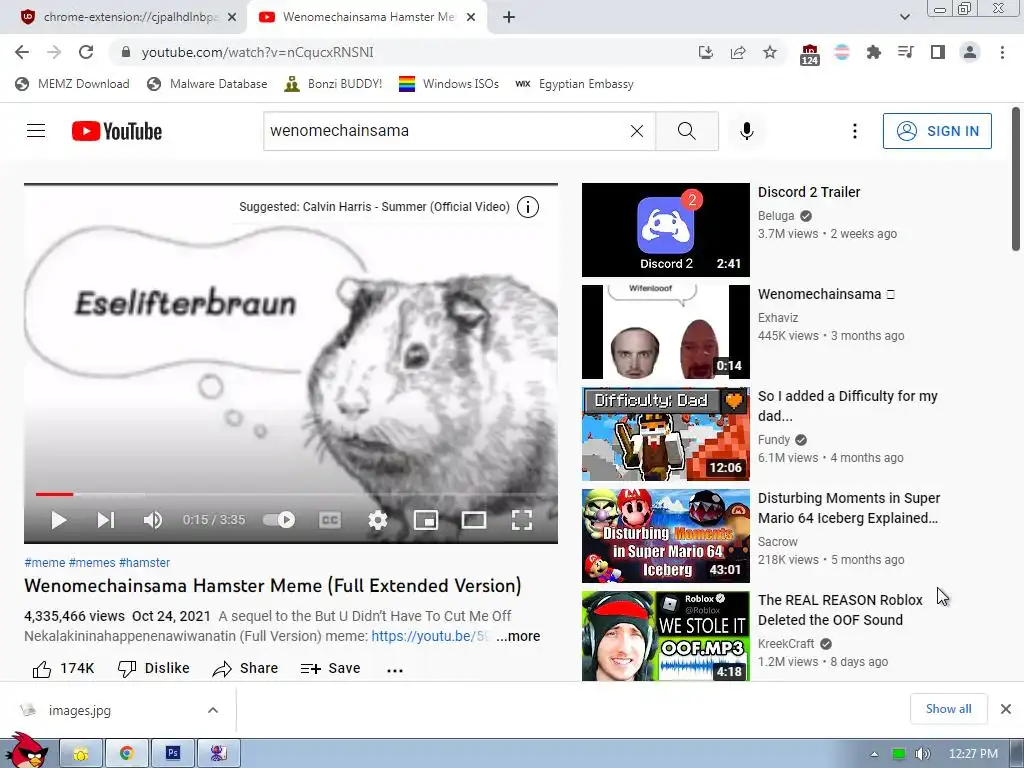Go to YouTube home via logo
The width and height of the screenshot is (1024, 768).
tap(117, 131)
